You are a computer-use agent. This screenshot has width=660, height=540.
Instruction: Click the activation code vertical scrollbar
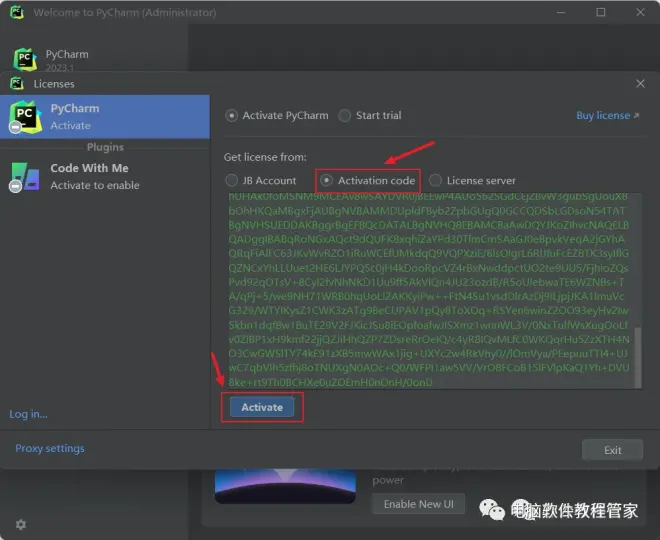pos(638,357)
